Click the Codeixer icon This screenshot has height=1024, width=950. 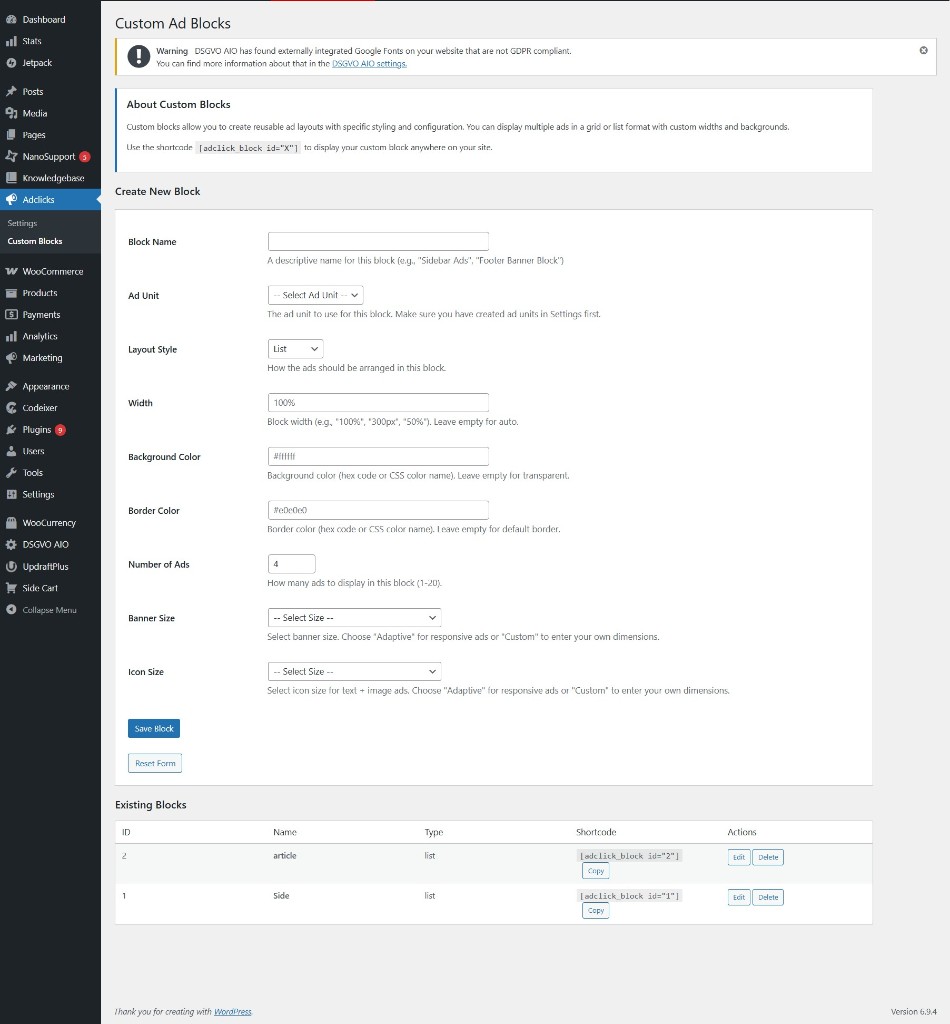click(11, 408)
